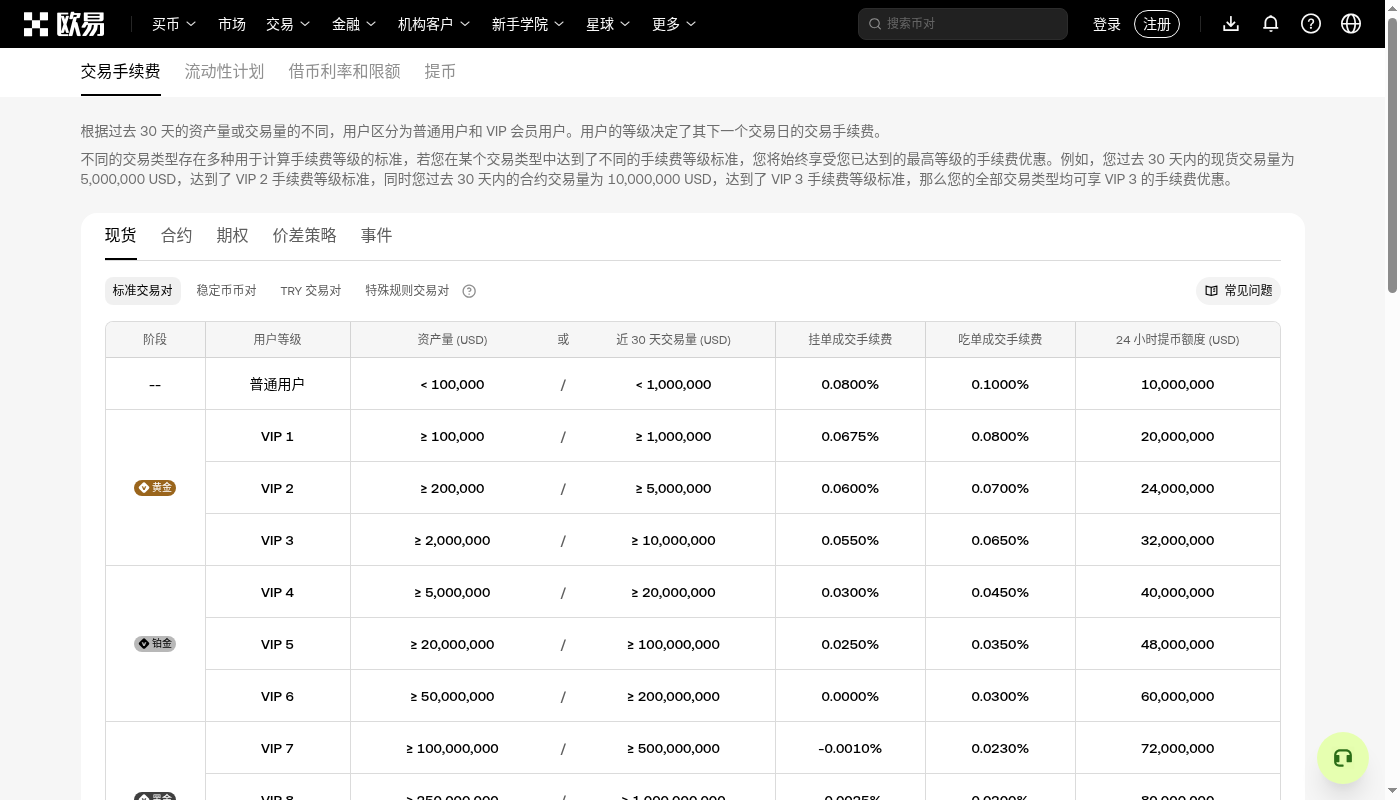Switch to the 借币利率和限额 tab
This screenshot has width=1400, height=800.
coord(345,72)
